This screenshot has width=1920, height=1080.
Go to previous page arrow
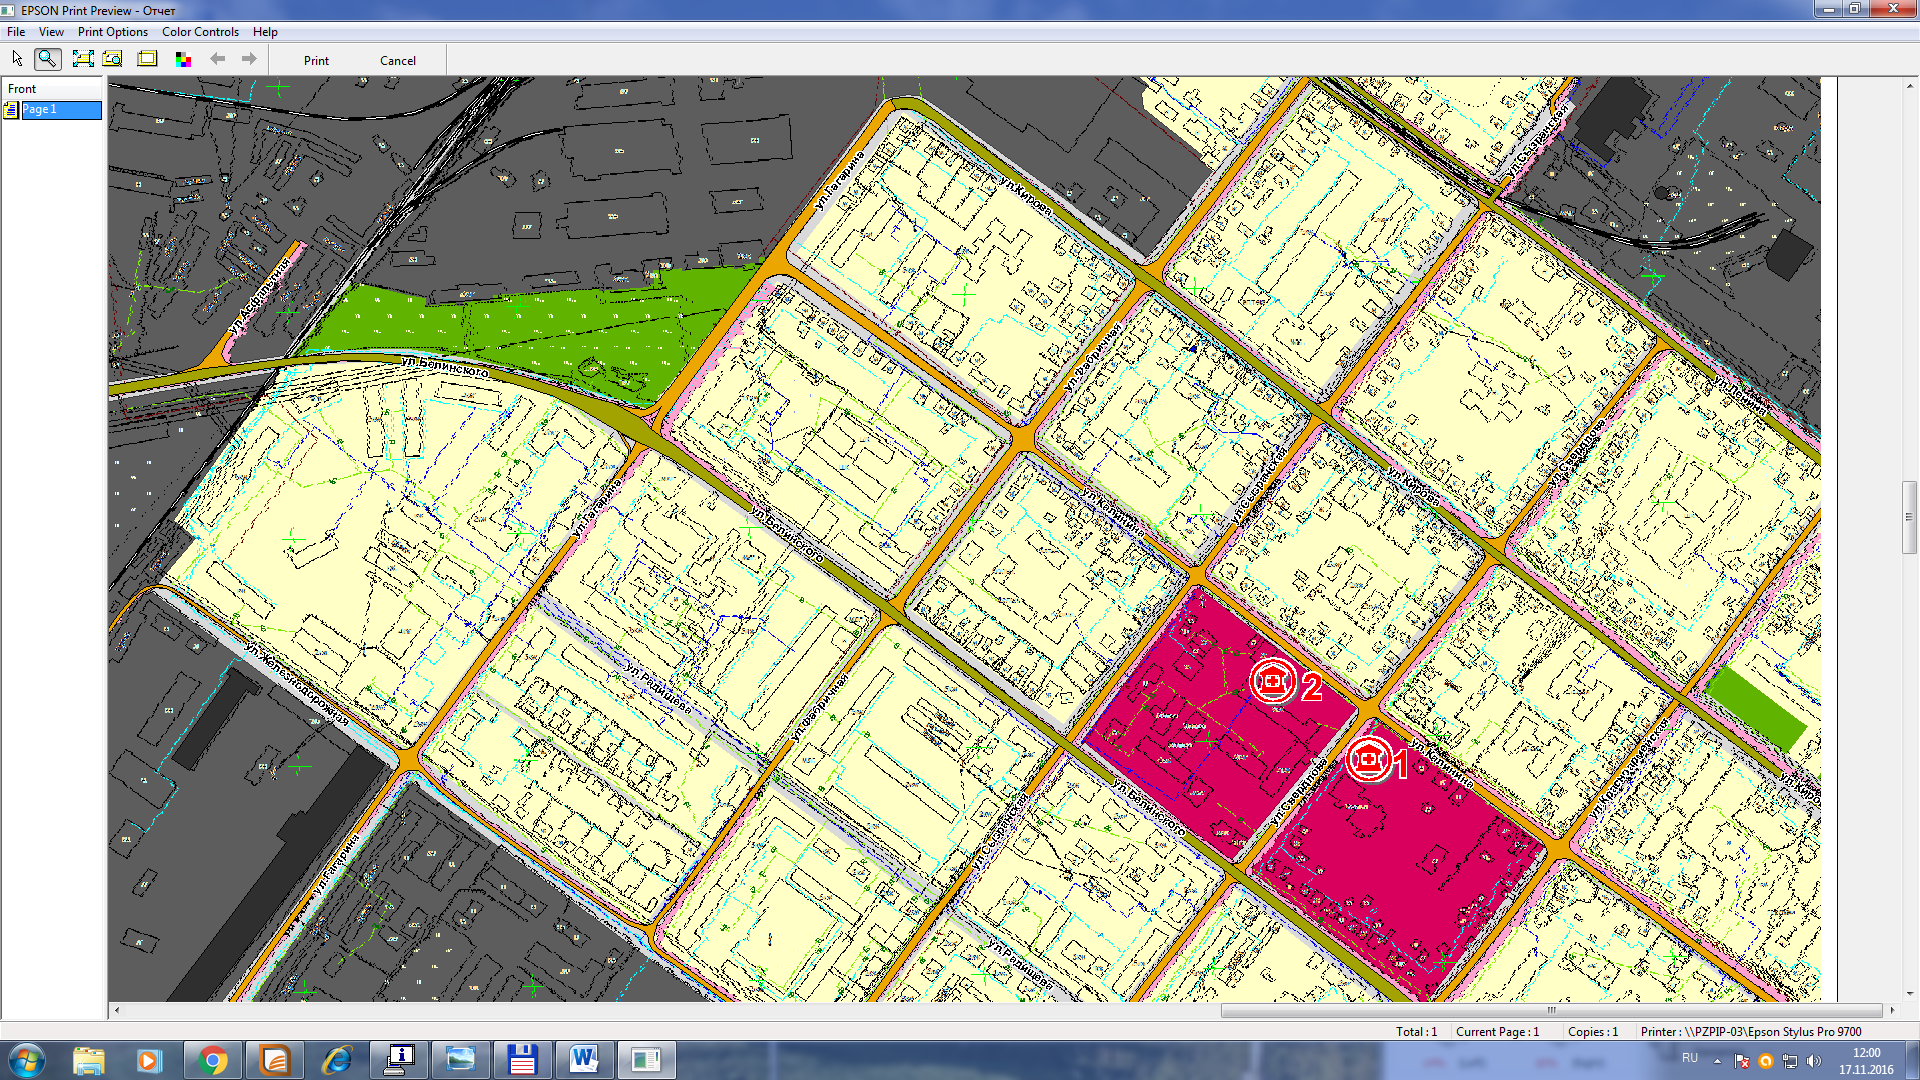click(217, 59)
